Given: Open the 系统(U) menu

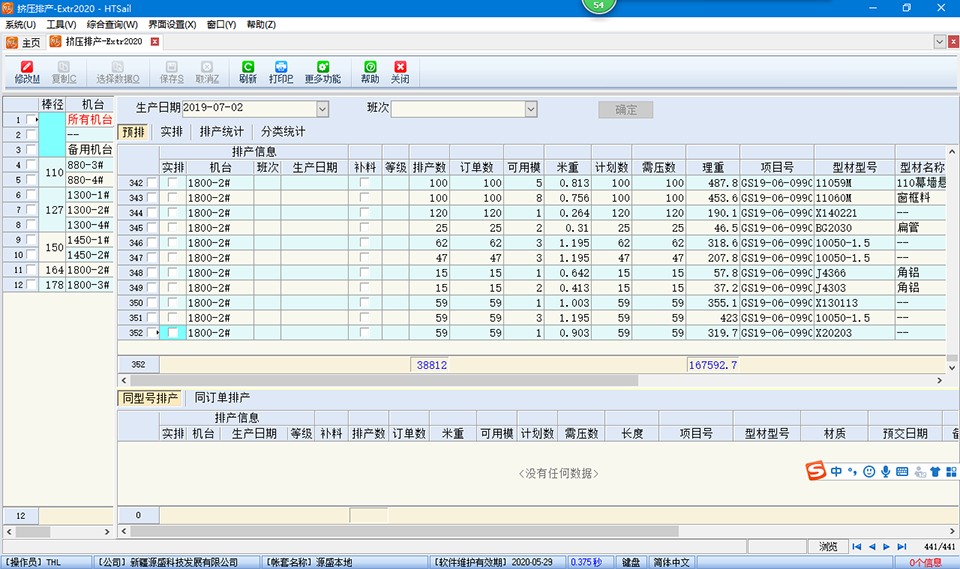Looking at the screenshot, I should coord(20,24).
